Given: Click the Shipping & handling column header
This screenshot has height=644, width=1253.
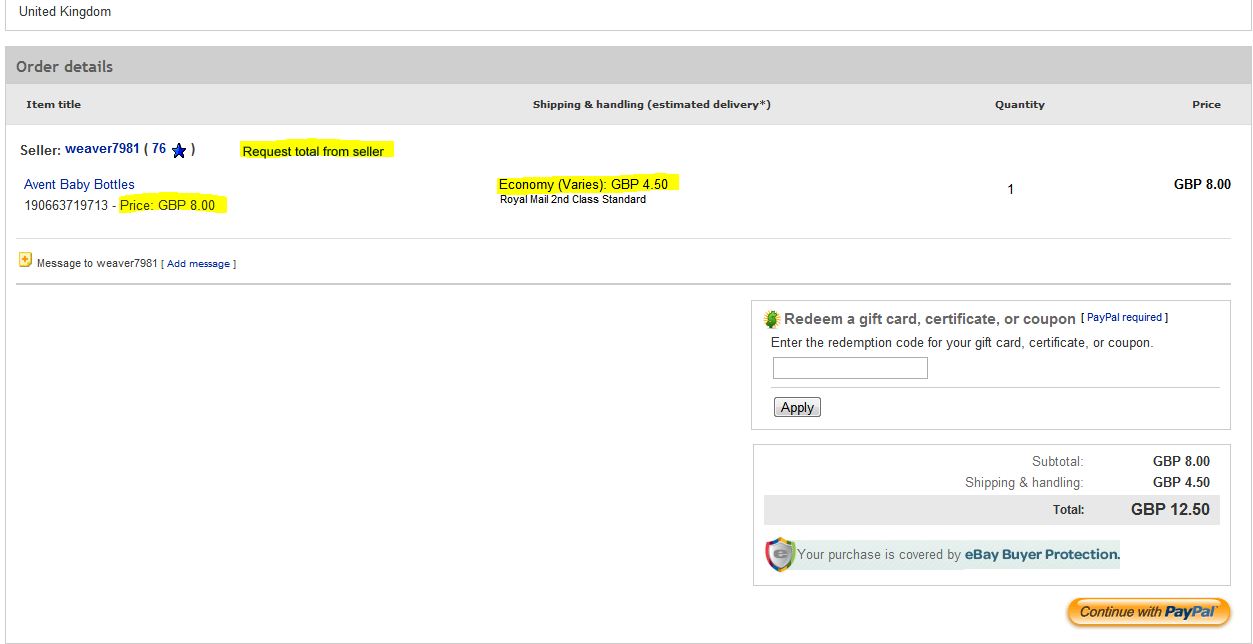Looking at the screenshot, I should (652, 104).
